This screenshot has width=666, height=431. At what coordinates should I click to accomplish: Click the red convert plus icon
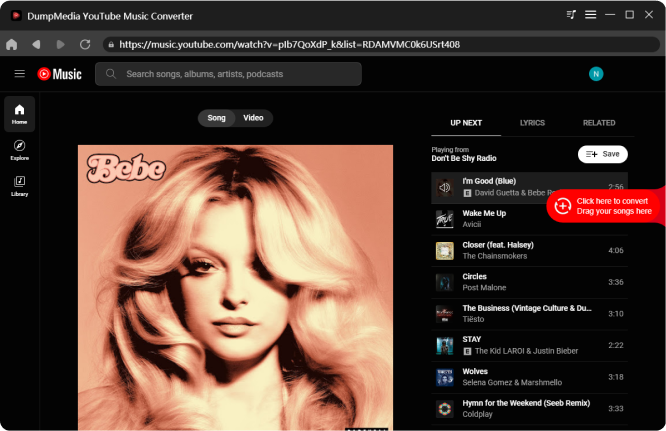point(562,206)
